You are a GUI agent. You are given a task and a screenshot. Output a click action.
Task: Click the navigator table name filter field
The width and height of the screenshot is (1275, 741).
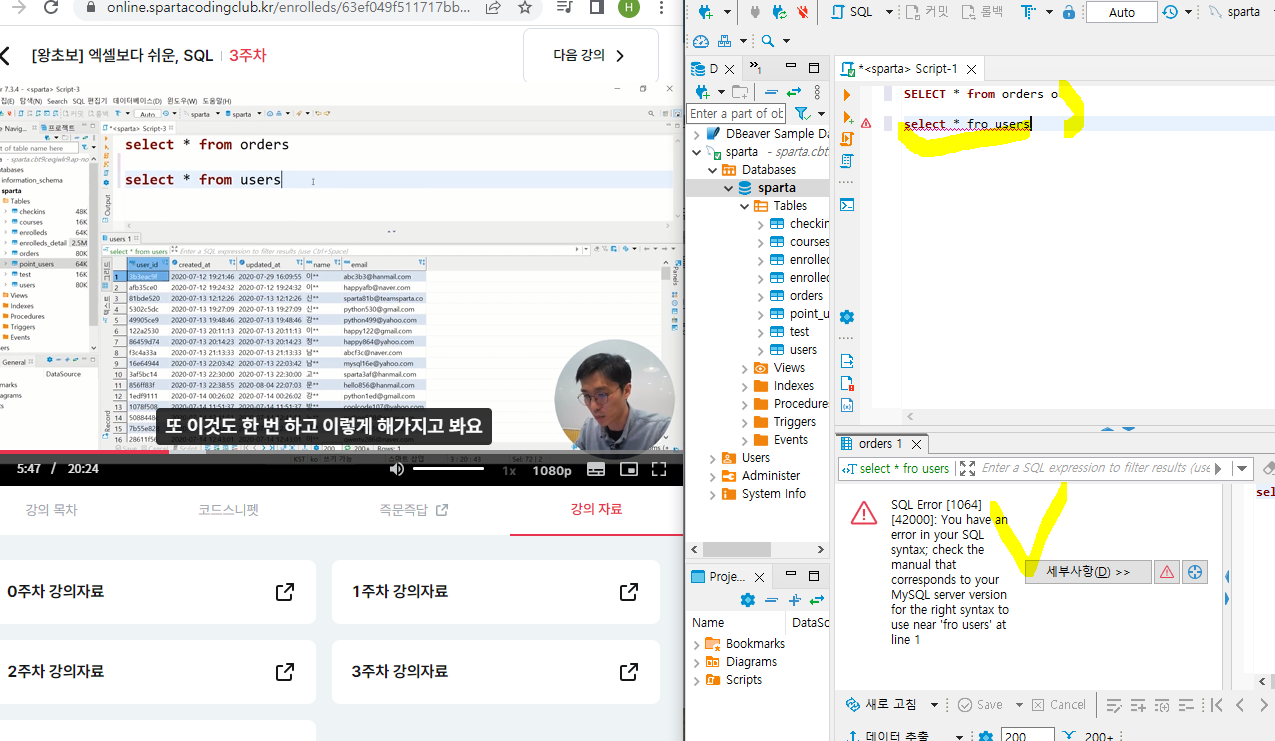coord(737,114)
